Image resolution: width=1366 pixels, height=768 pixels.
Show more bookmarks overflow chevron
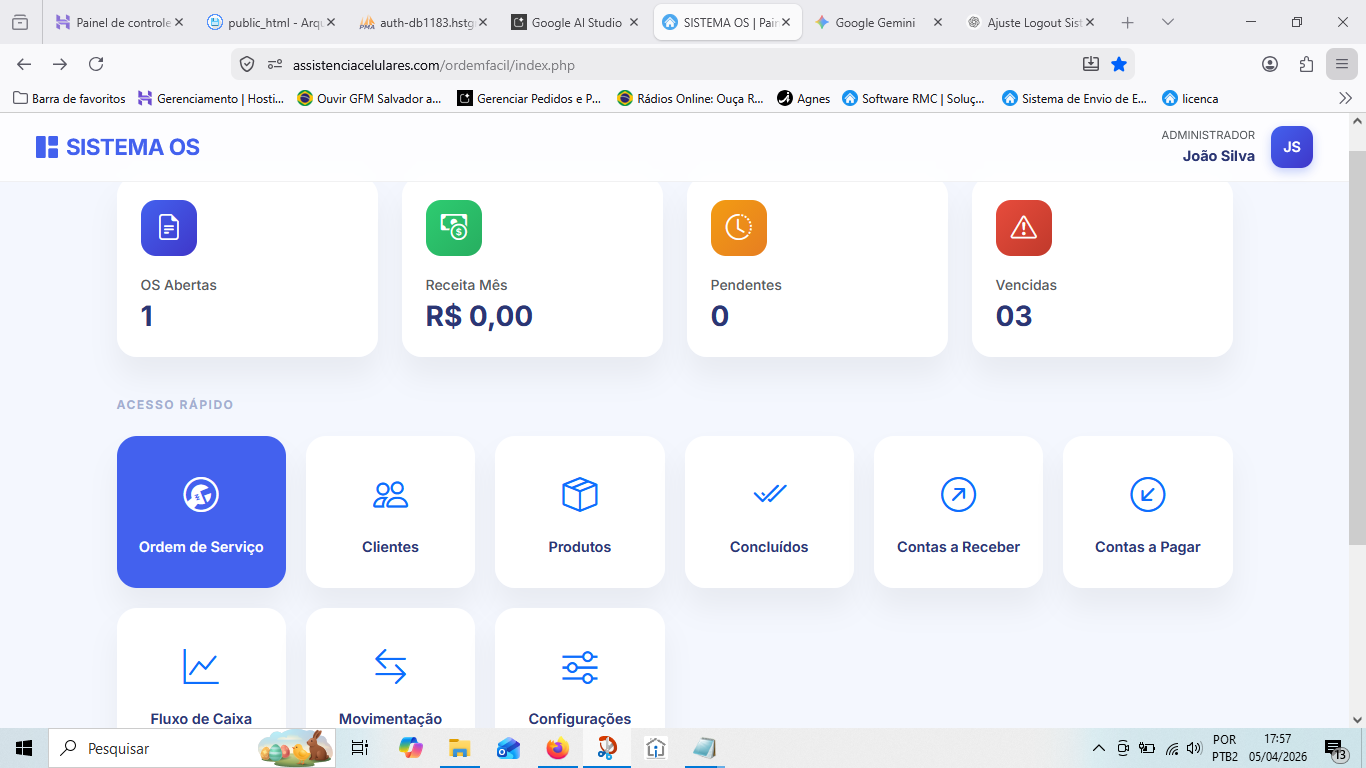pos(1345,98)
